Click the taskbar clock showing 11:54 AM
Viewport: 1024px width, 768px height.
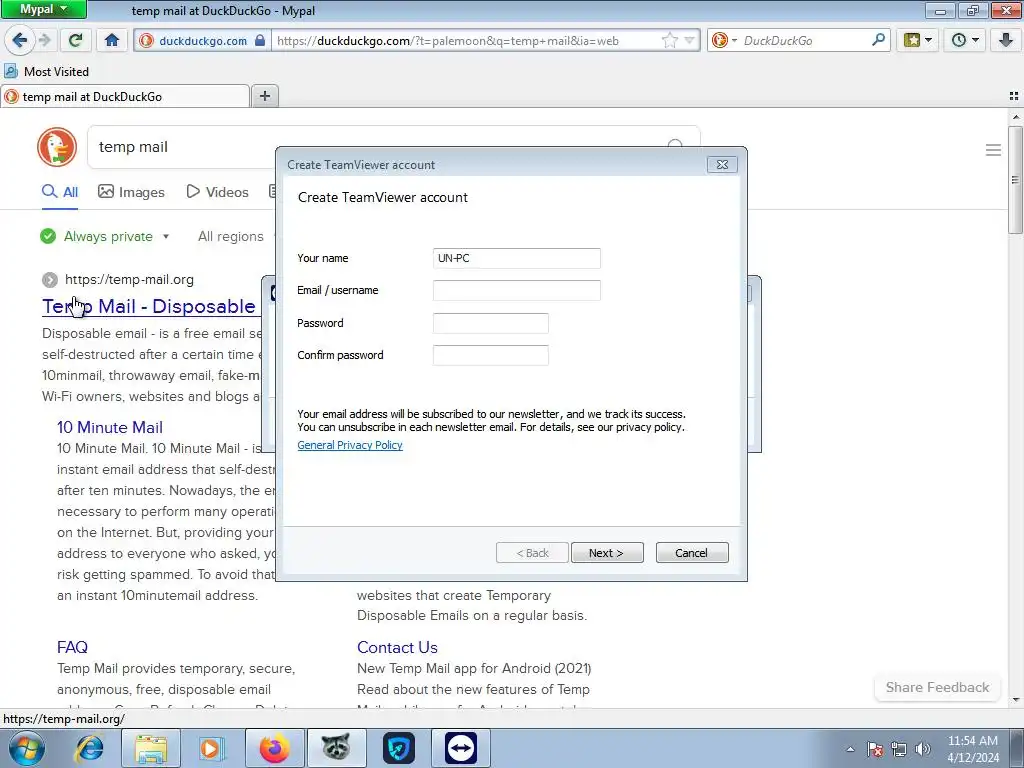coord(972,749)
